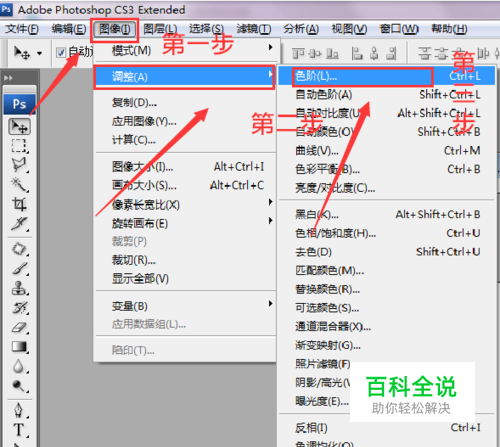Click the Align left edges icon
The height and width of the screenshot is (447, 500).
point(357,53)
